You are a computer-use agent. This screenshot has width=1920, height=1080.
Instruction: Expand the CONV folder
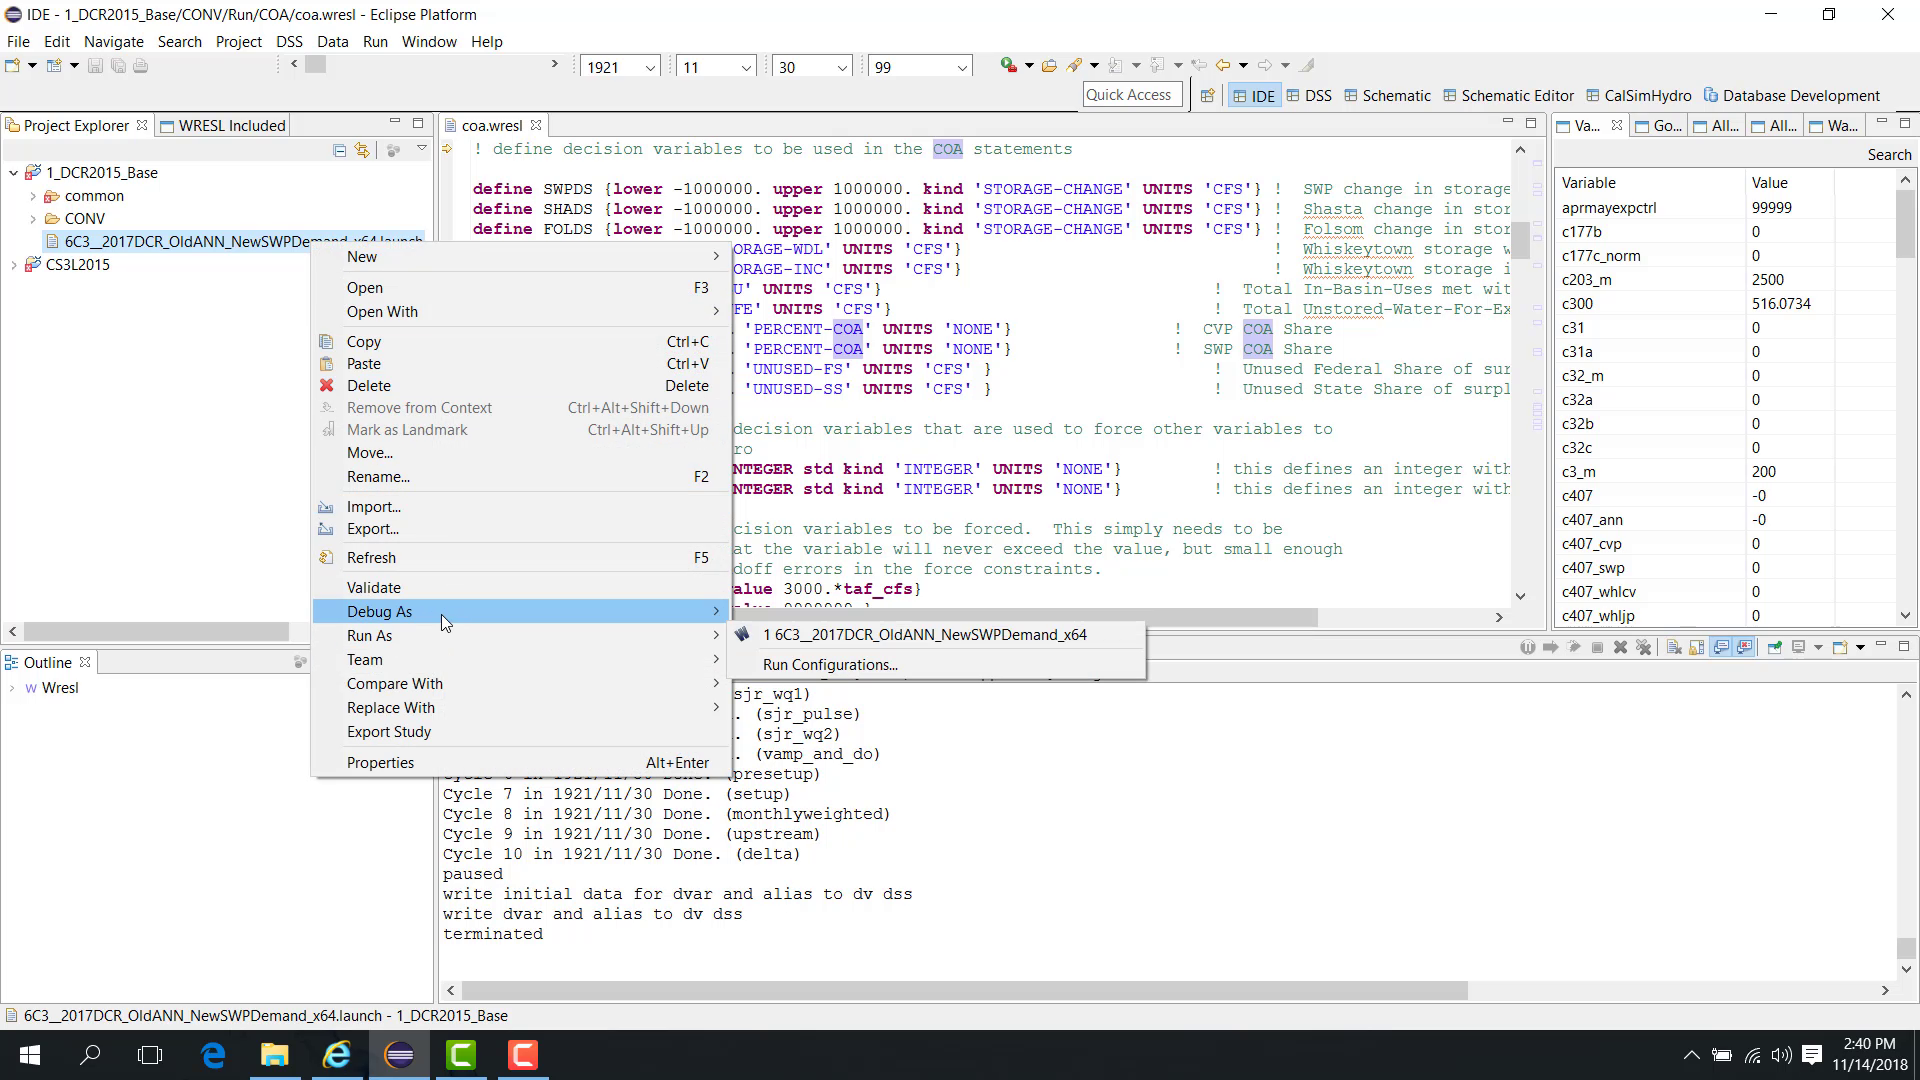click(33, 219)
